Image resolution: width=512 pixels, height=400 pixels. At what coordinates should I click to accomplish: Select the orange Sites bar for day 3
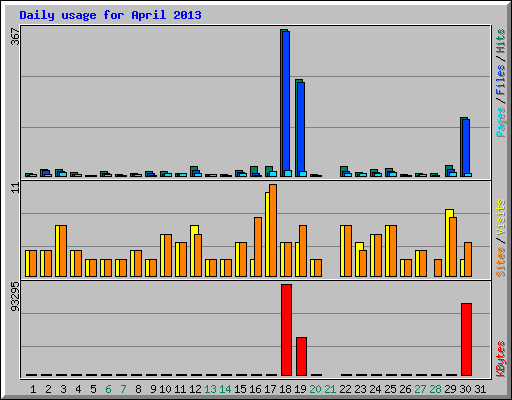coord(63,251)
